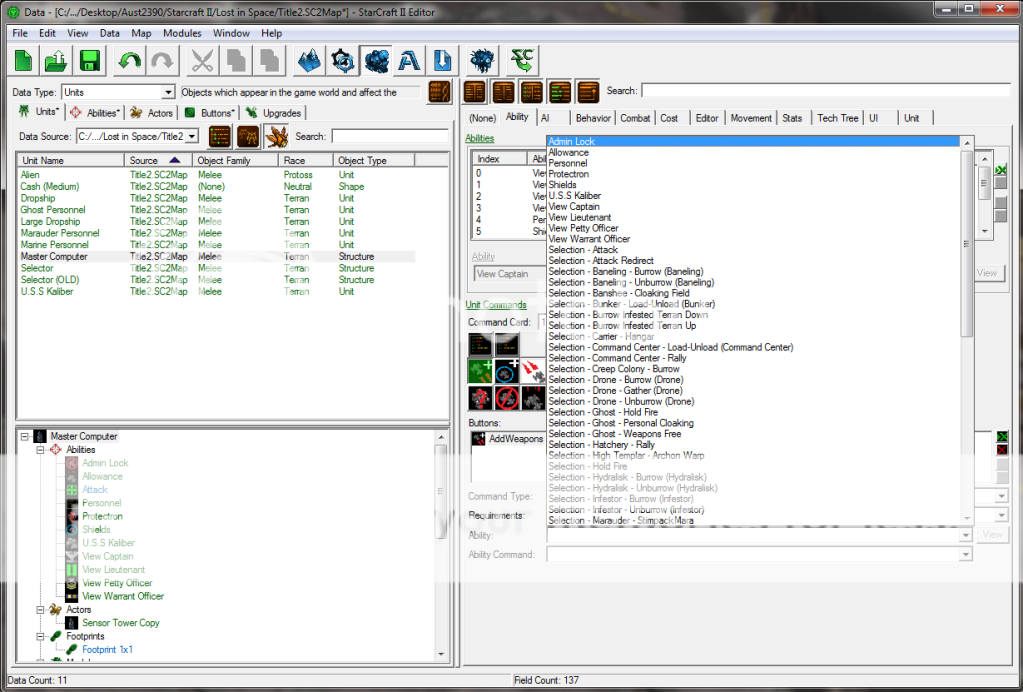
Task: Click the Save file toolbar icon
Action: coord(90,61)
